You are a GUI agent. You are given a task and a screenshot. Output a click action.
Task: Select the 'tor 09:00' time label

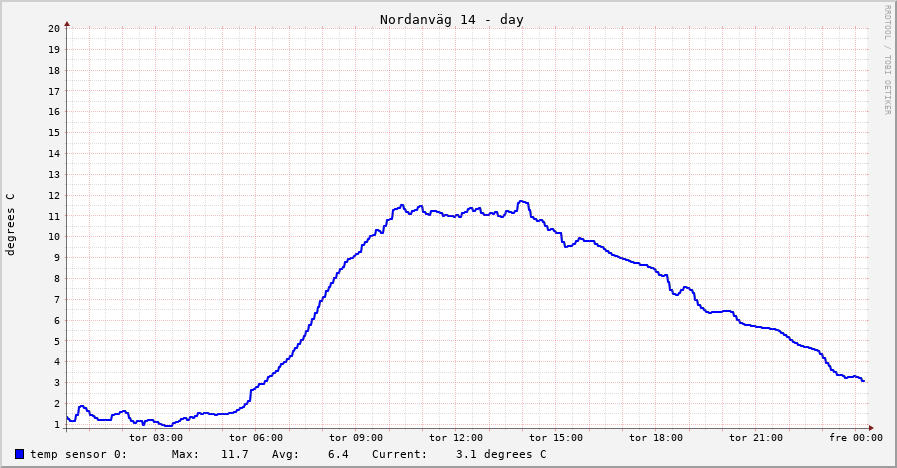[356, 437]
